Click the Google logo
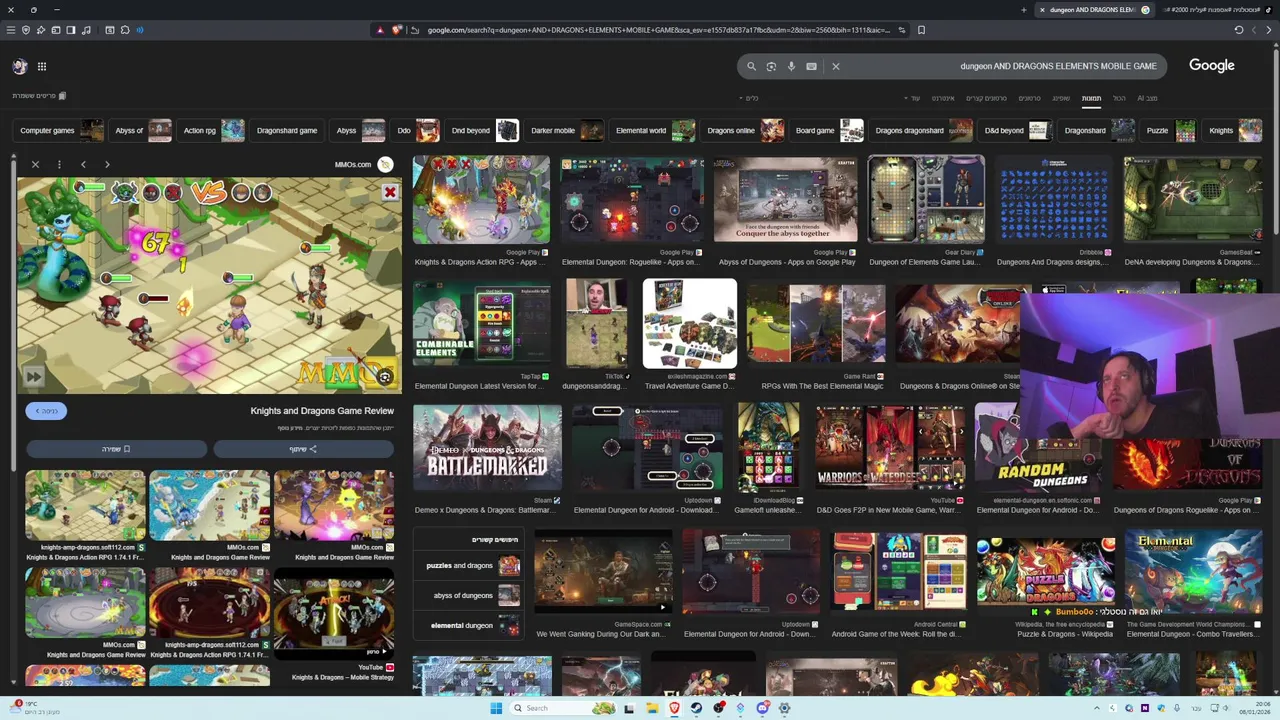 (1211, 65)
